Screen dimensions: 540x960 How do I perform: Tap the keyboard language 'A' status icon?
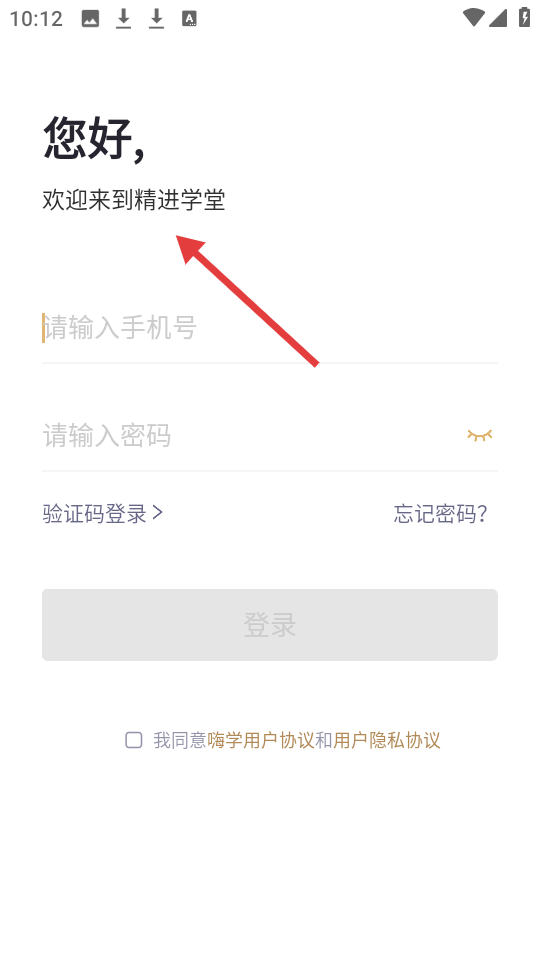pyautogui.click(x=189, y=19)
